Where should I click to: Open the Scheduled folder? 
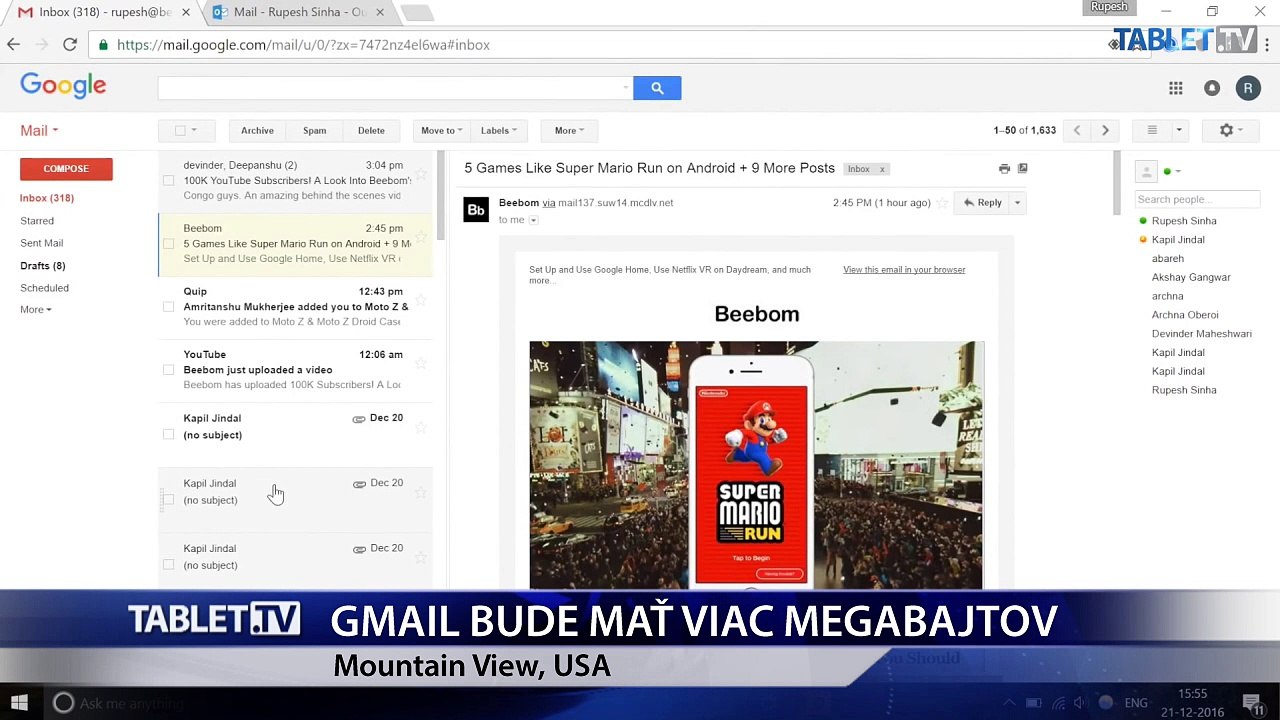point(45,288)
